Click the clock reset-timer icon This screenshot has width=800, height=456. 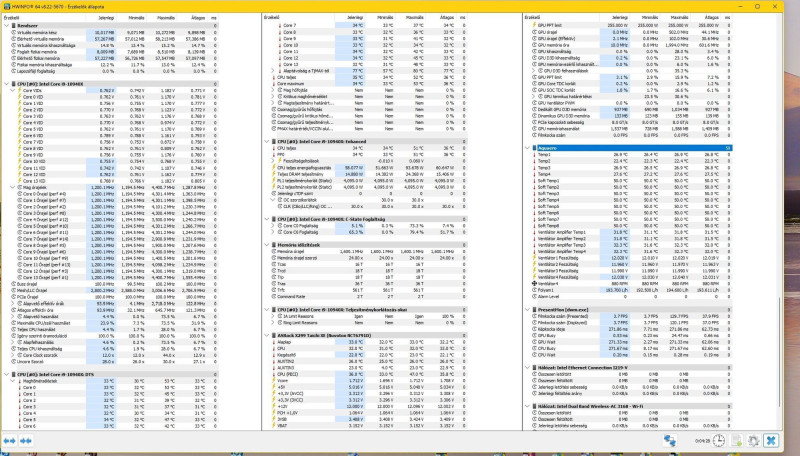point(718,441)
